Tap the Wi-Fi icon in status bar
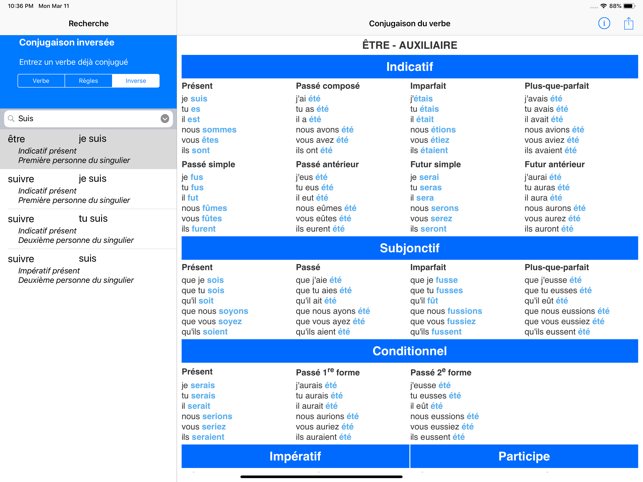Viewport: 643px width, 482px height. pos(603,6)
